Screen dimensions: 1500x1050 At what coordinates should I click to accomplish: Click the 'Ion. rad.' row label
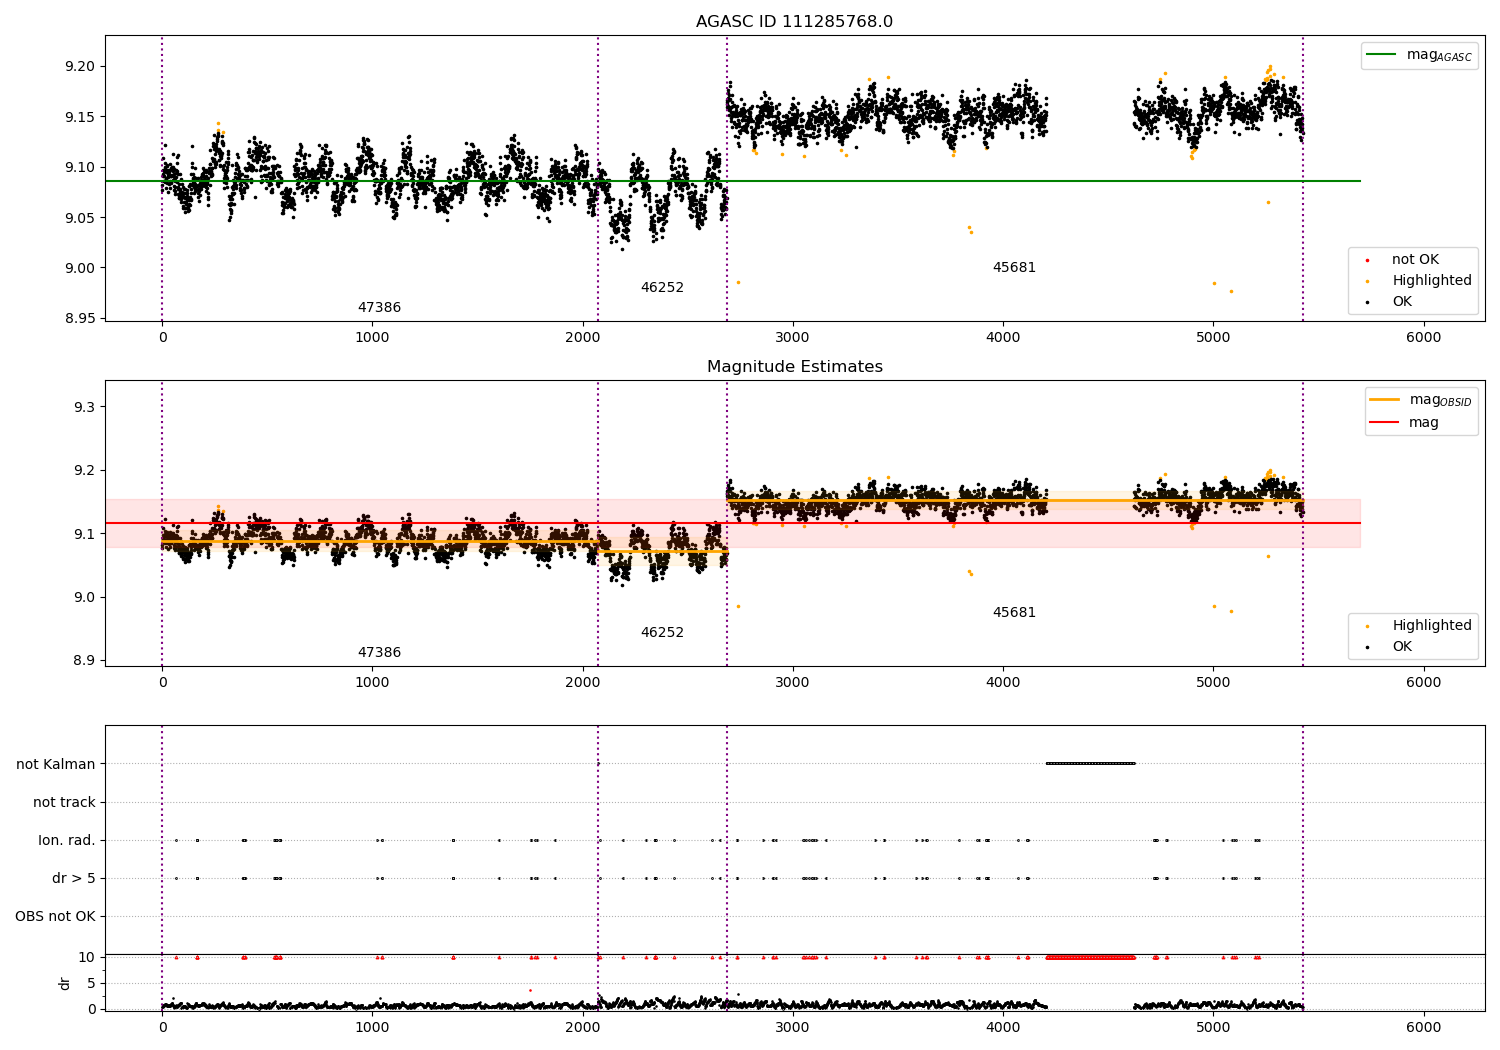click(x=67, y=841)
